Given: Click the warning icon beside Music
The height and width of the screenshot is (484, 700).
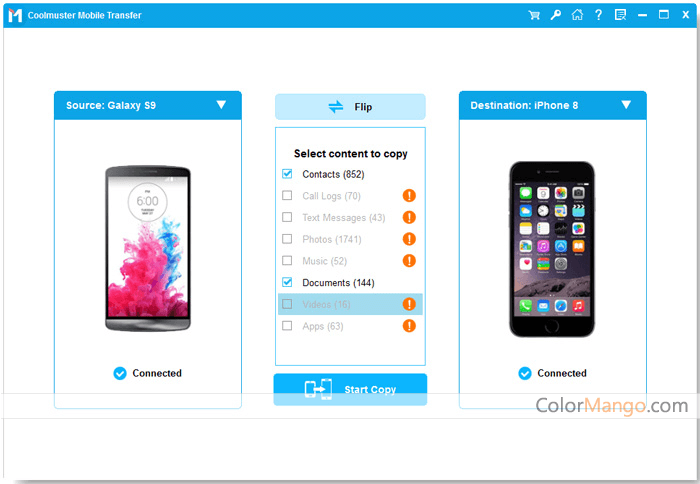Looking at the screenshot, I should click(x=409, y=261).
